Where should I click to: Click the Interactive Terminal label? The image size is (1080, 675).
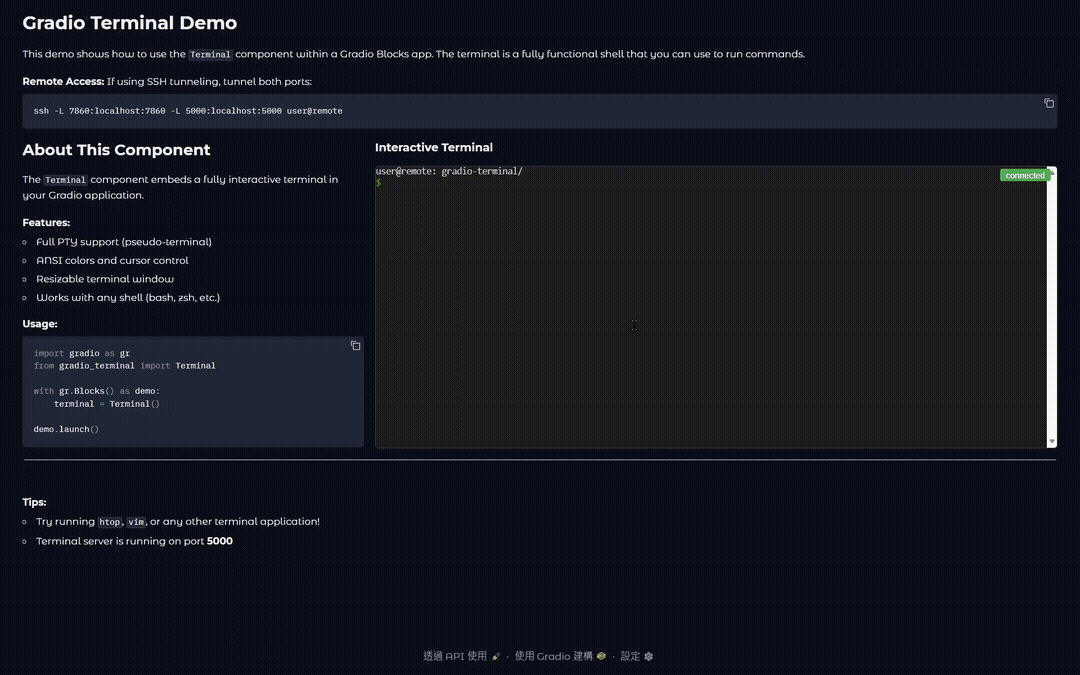(434, 147)
